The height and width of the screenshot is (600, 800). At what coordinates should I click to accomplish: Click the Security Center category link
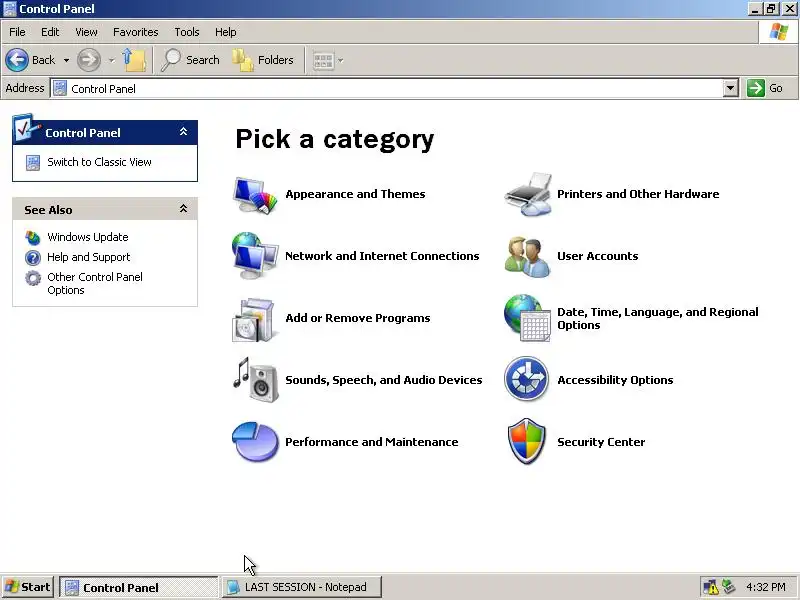601,442
